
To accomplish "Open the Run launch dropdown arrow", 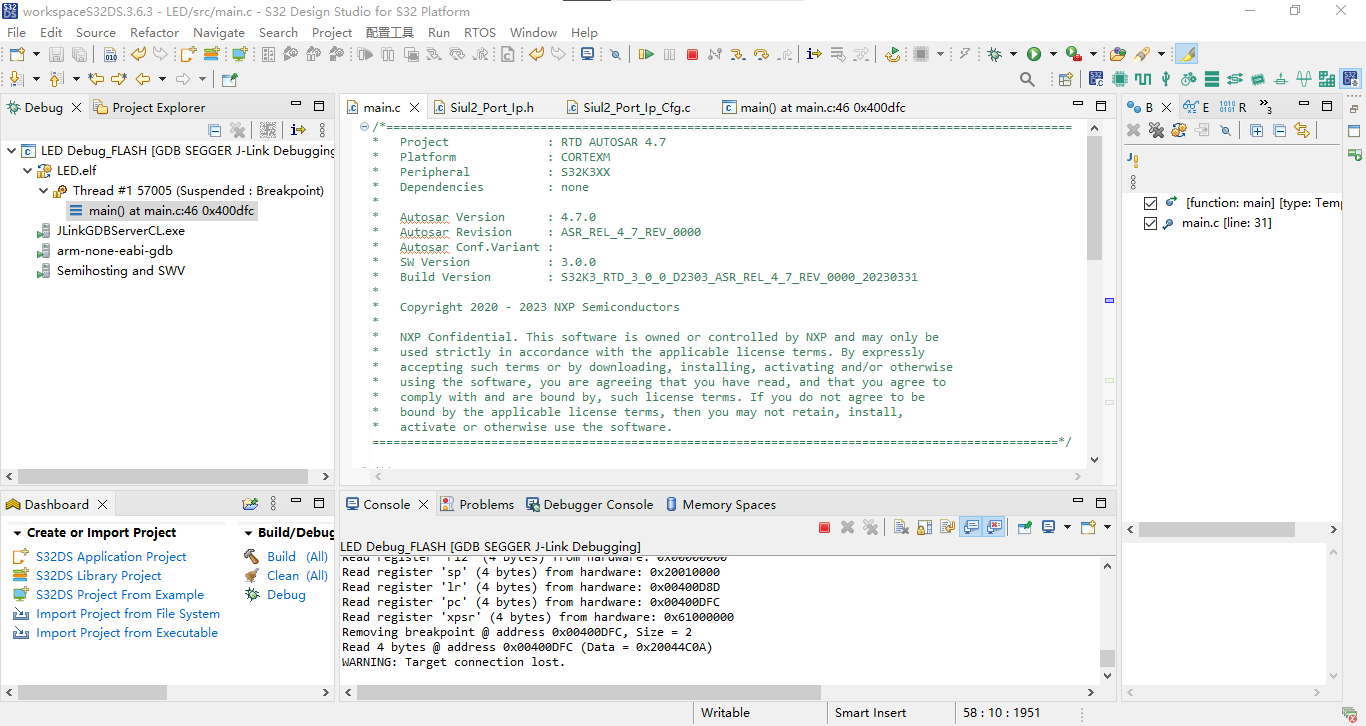I will tap(1052, 54).
